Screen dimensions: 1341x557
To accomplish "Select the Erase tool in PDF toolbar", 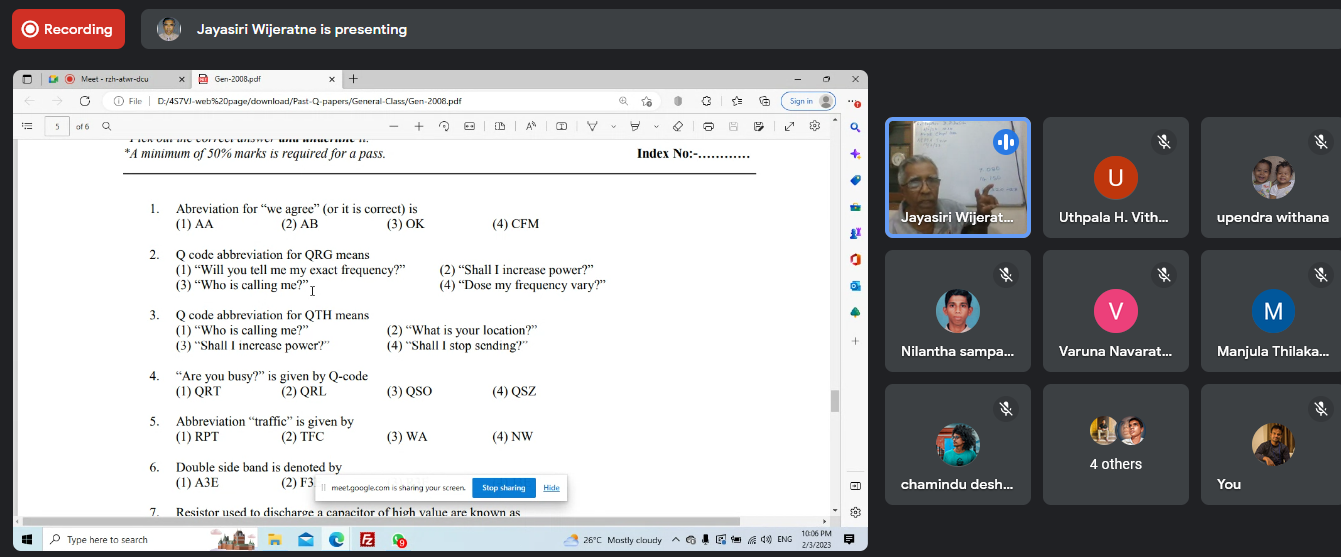I will [678, 126].
